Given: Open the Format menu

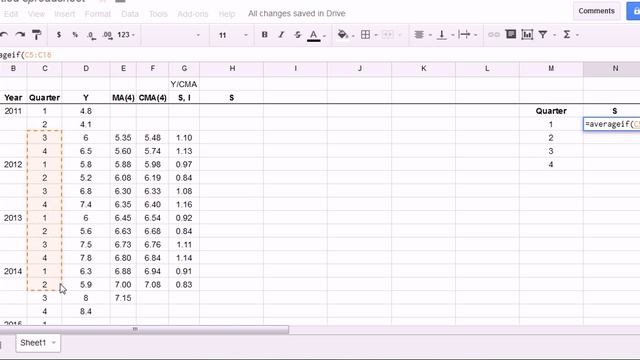Looking at the screenshot, I should pos(98,14).
